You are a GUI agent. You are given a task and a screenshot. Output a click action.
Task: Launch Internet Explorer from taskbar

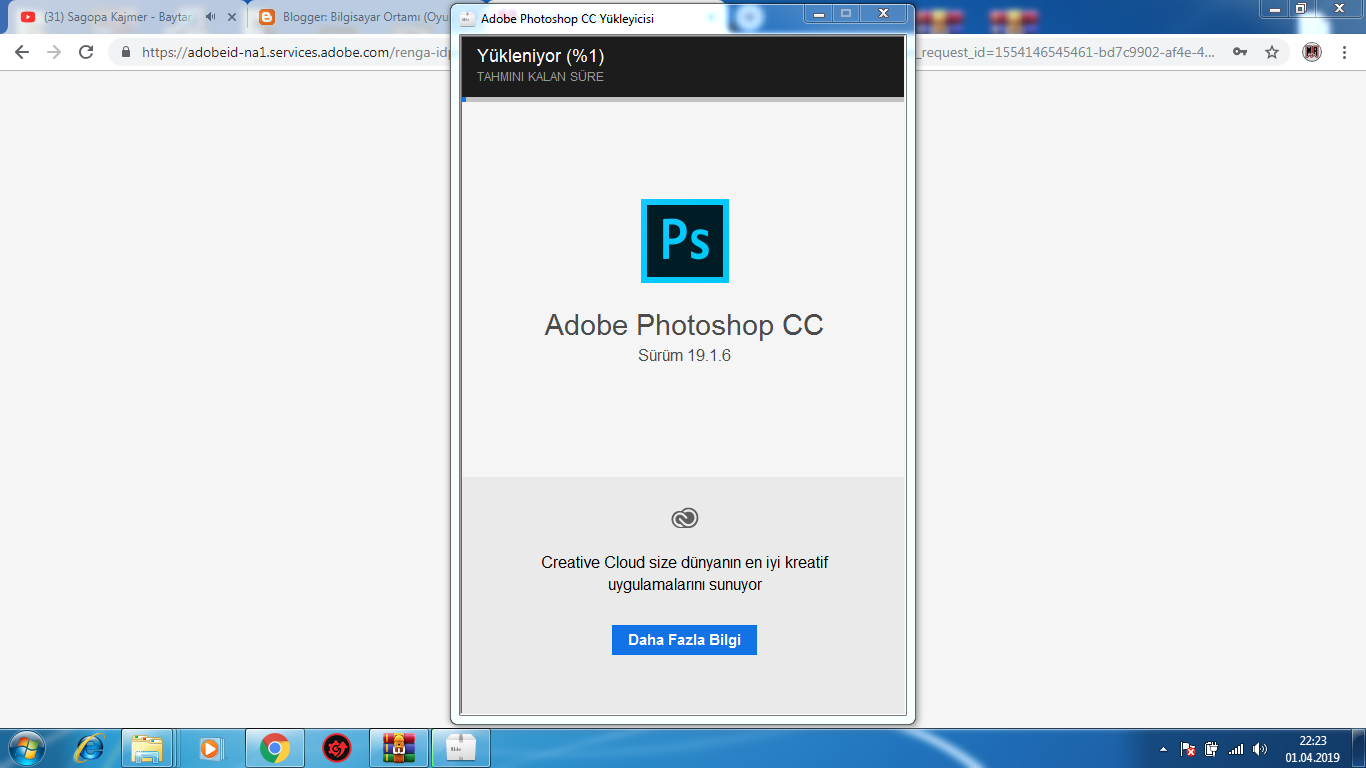coord(90,748)
